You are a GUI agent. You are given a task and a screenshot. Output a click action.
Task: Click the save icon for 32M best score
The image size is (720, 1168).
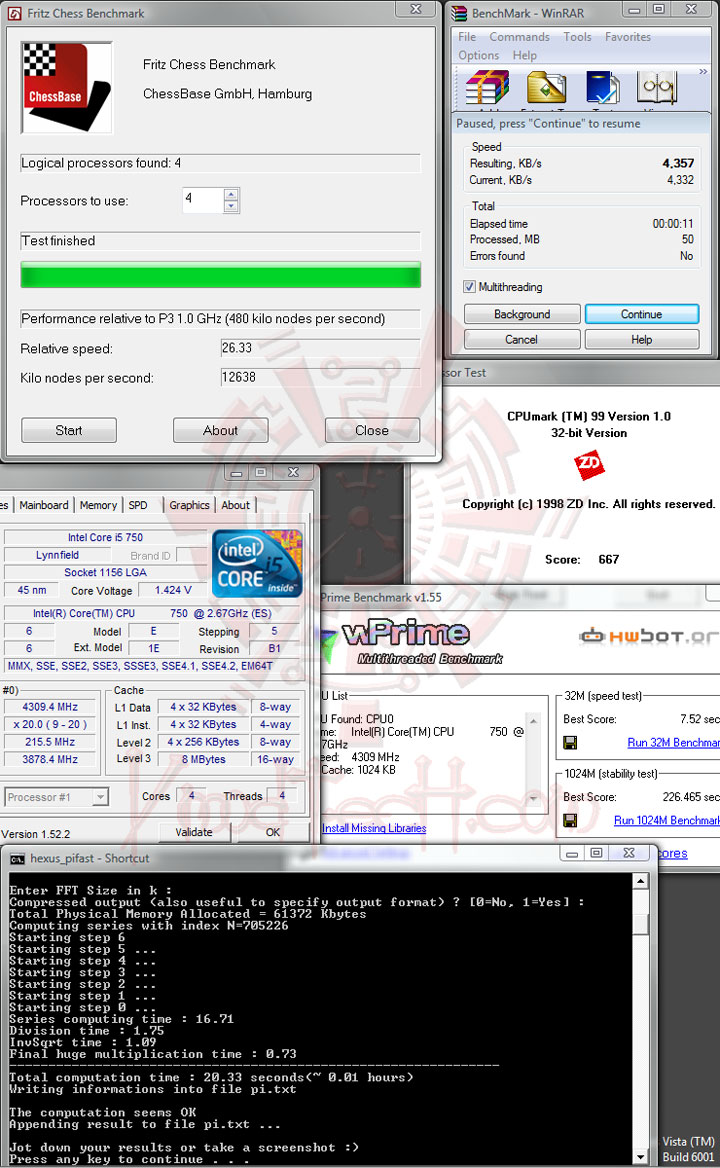click(570, 743)
